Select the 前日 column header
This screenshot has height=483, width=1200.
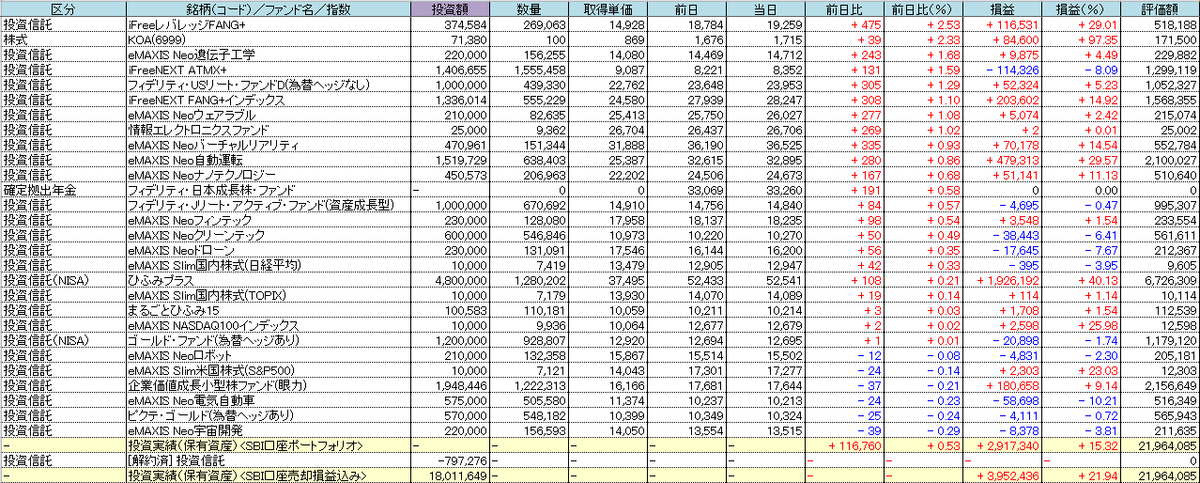(x=687, y=8)
